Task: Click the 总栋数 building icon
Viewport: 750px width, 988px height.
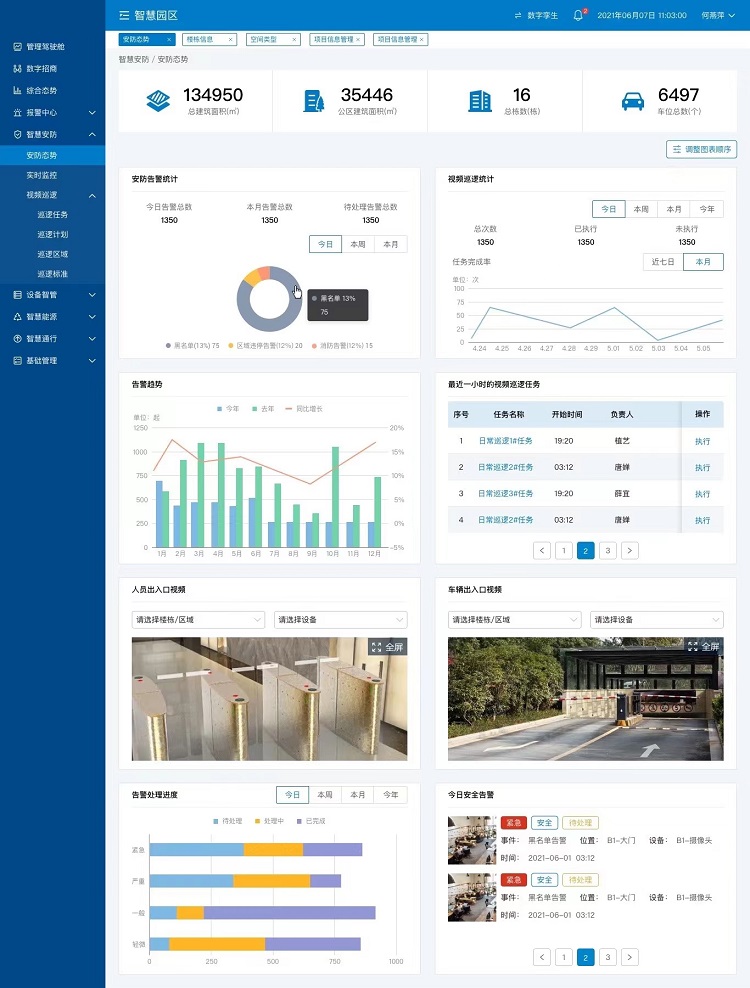Action: pos(480,101)
